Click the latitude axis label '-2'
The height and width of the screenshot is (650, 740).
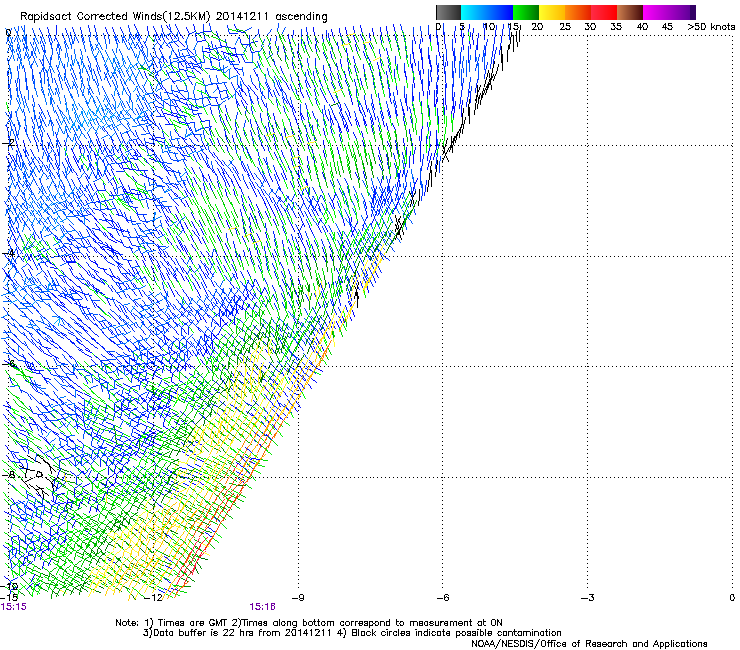(8, 143)
